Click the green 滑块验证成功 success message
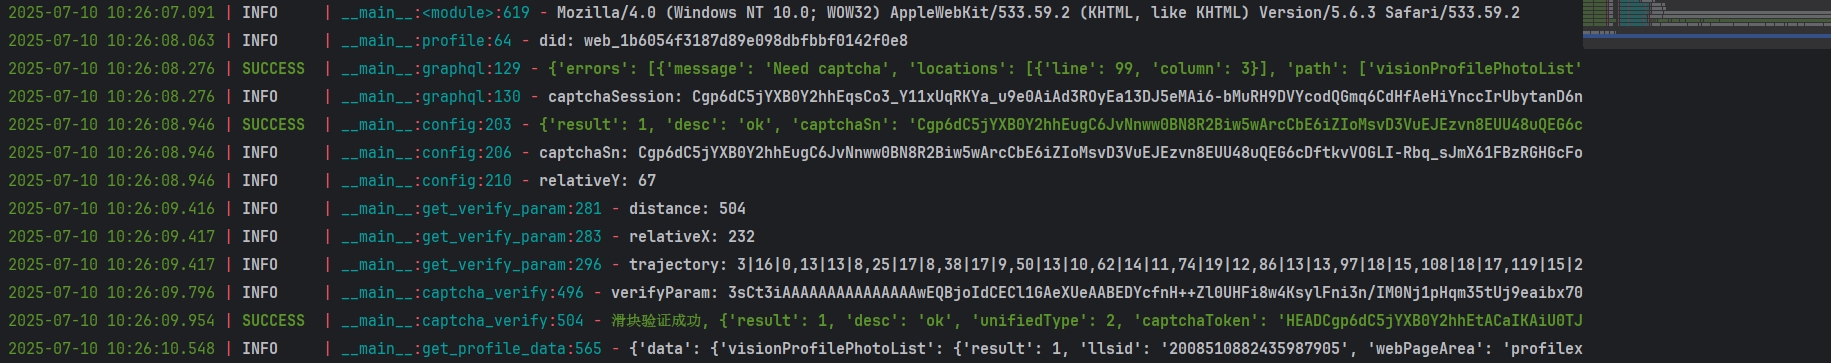 660,321
